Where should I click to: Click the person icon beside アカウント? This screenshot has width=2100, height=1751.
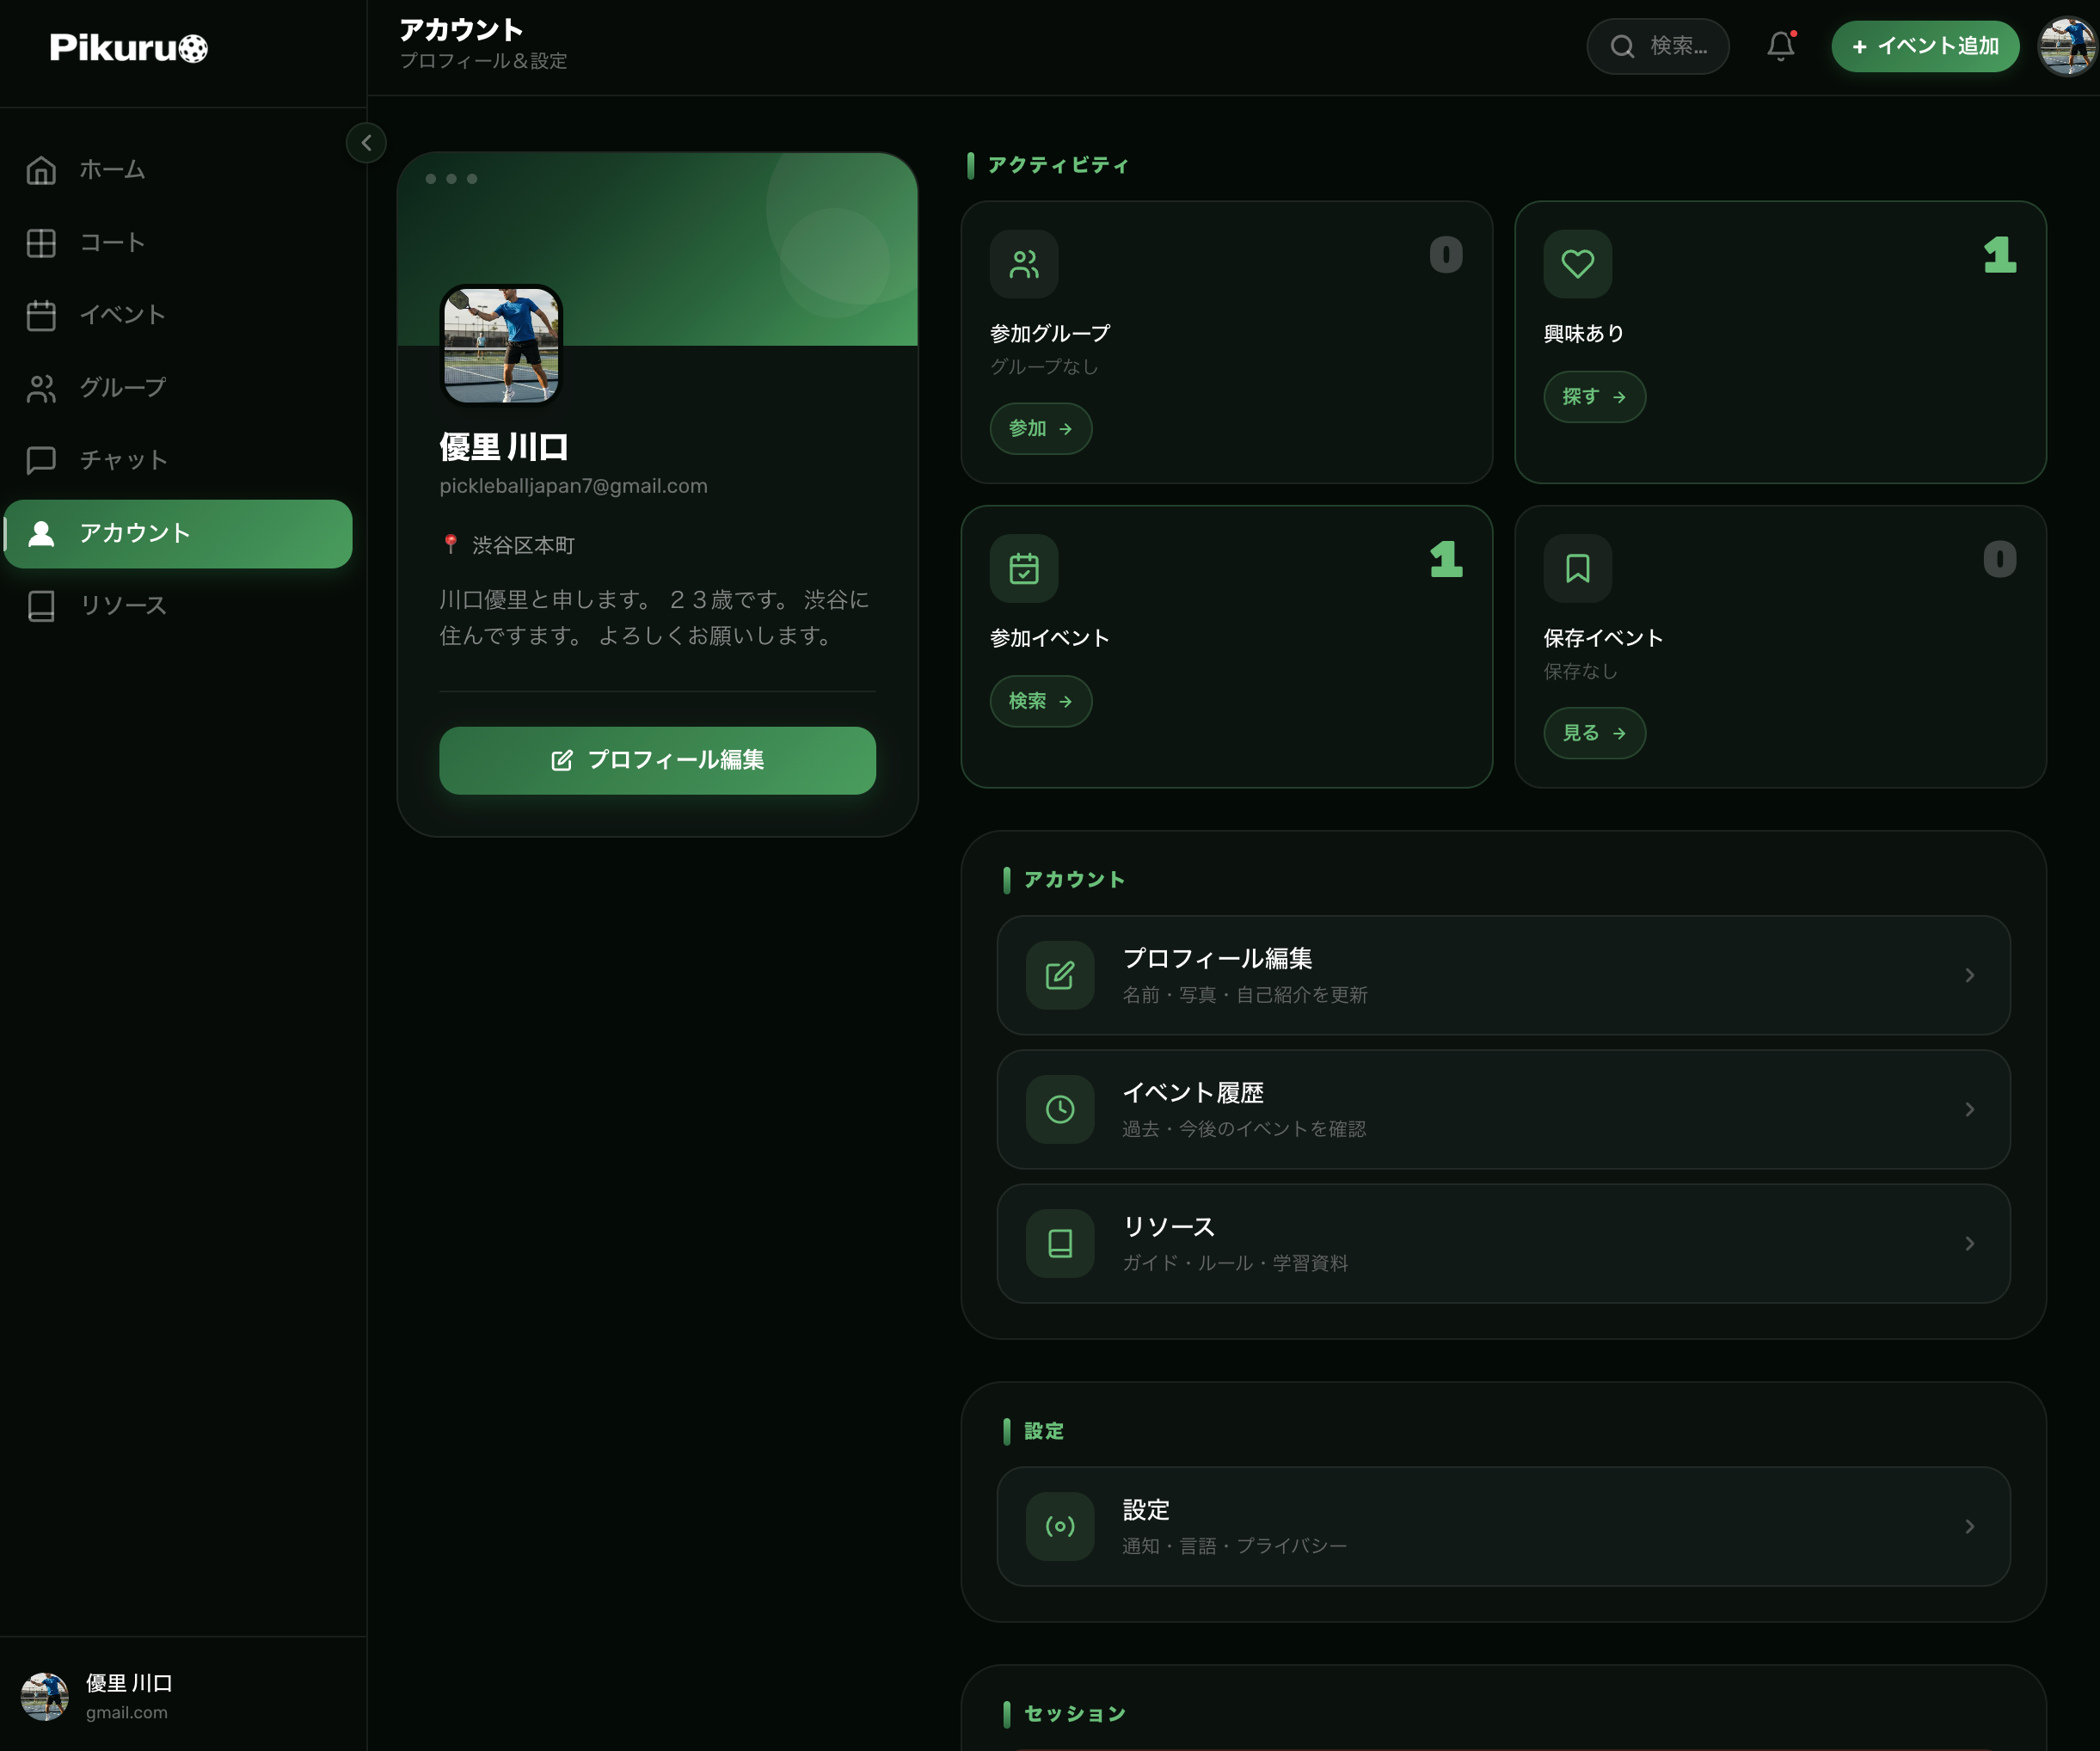tap(41, 533)
